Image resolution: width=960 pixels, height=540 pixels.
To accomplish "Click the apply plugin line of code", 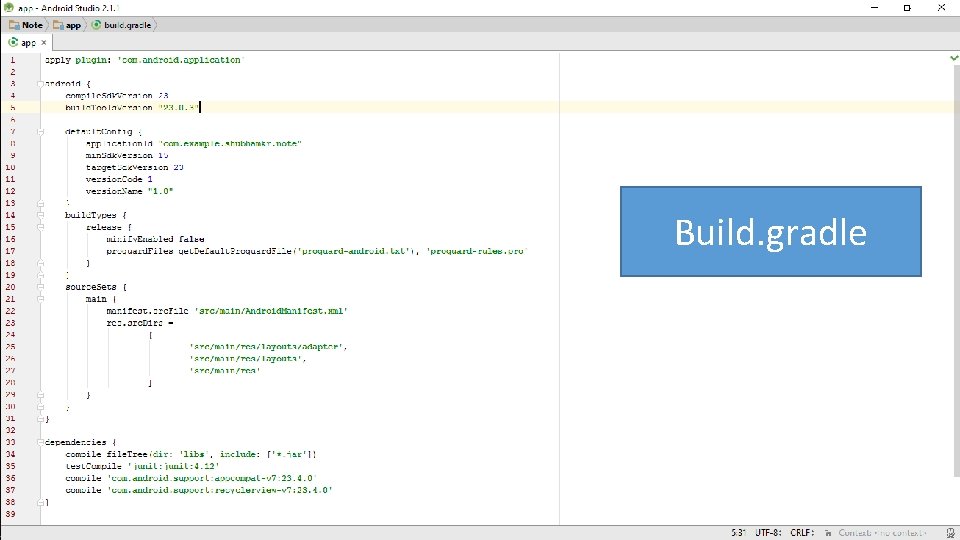I will point(144,60).
